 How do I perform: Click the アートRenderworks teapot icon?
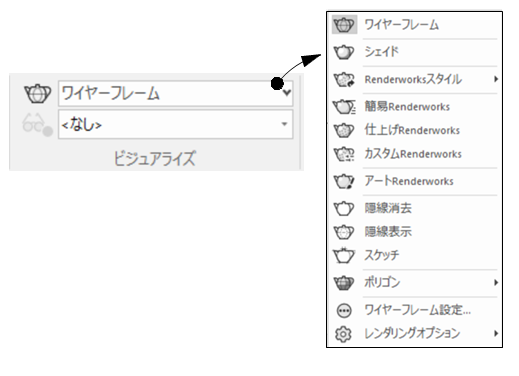point(344,181)
